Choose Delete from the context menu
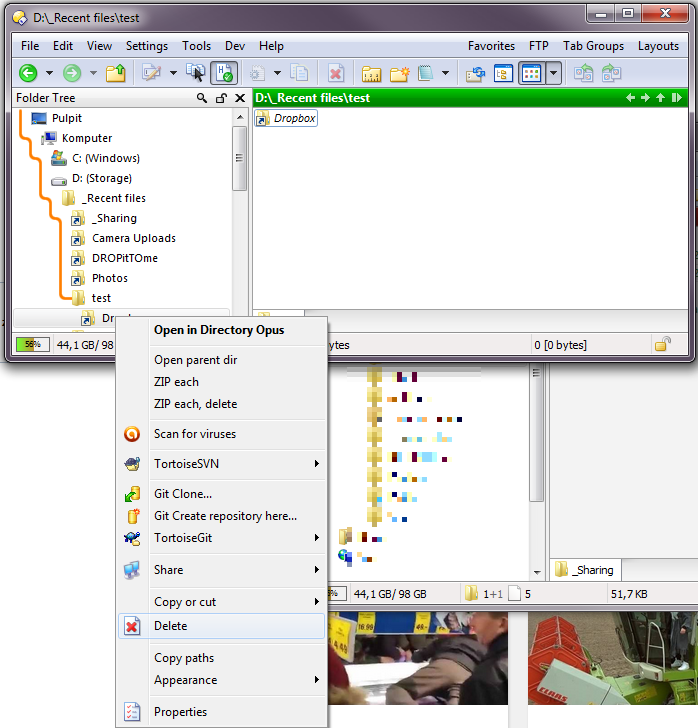 [170, 626]
